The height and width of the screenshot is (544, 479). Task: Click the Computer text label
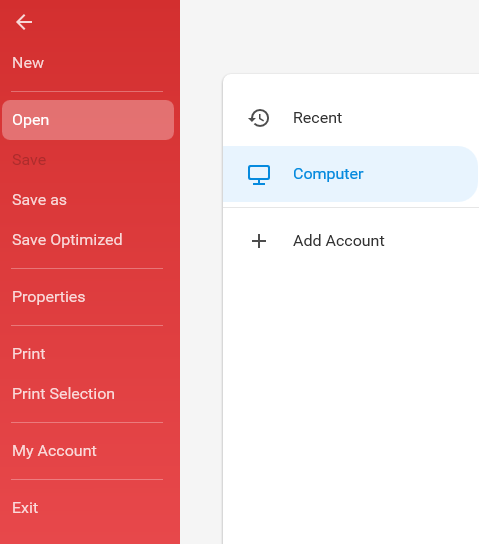(x=328, y=174)
